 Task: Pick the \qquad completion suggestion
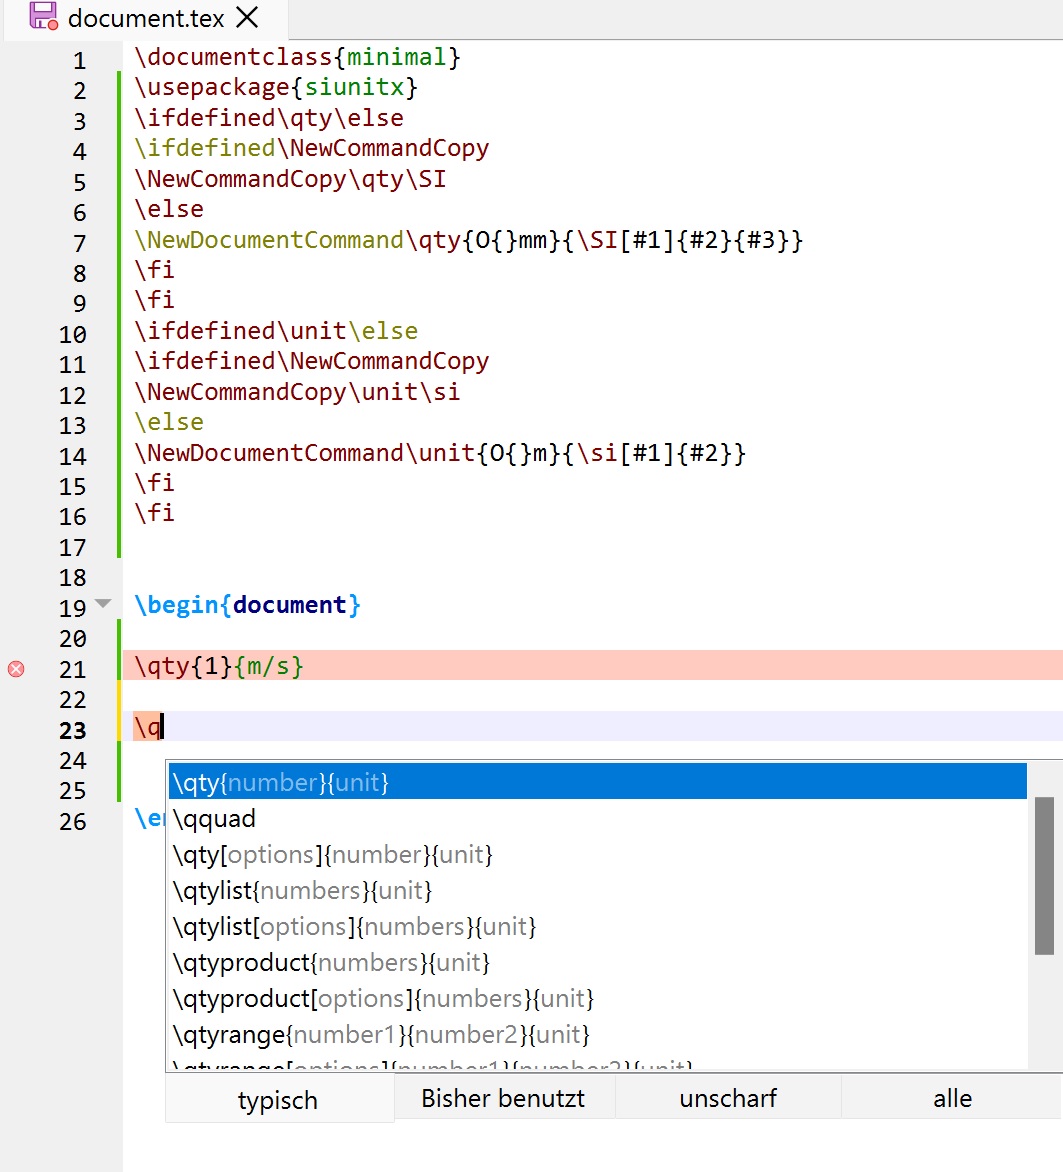[214, 819]
